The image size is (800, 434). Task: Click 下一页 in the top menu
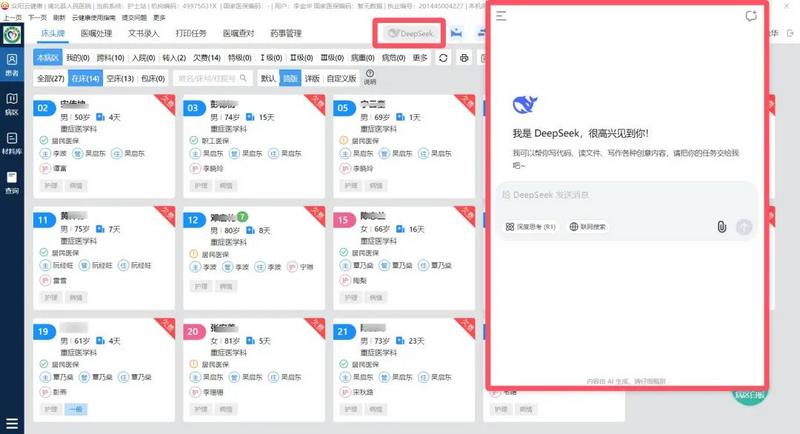point(37,17)
